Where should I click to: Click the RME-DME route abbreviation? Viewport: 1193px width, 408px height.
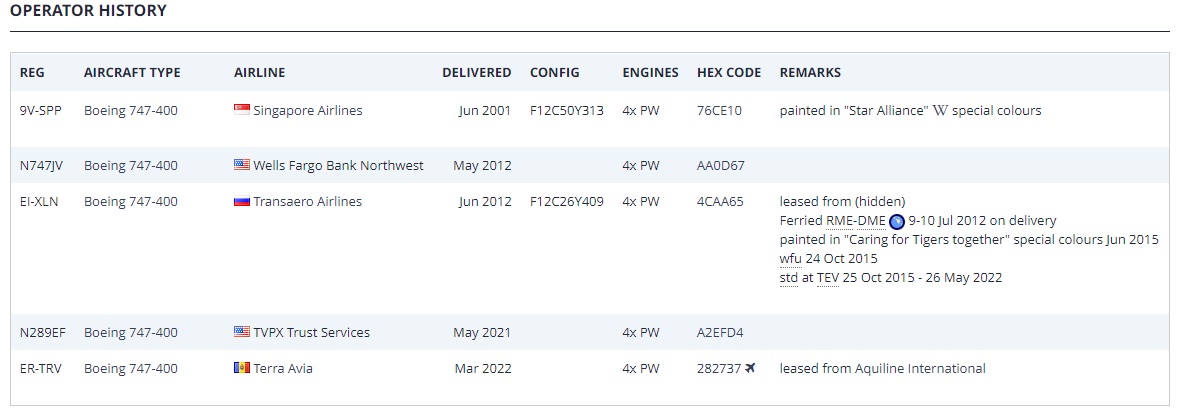pyautogui.click(x=855, y=220)
